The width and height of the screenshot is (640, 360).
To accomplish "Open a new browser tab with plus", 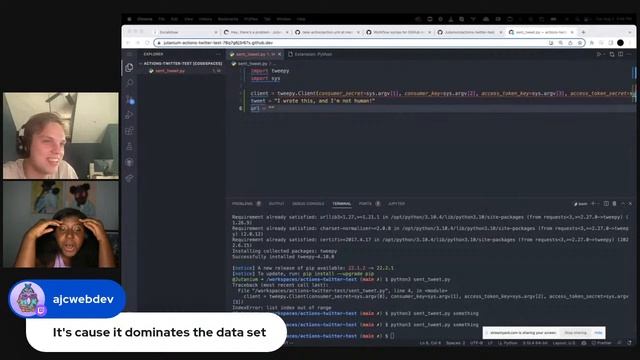I will [x=583, y=32].
